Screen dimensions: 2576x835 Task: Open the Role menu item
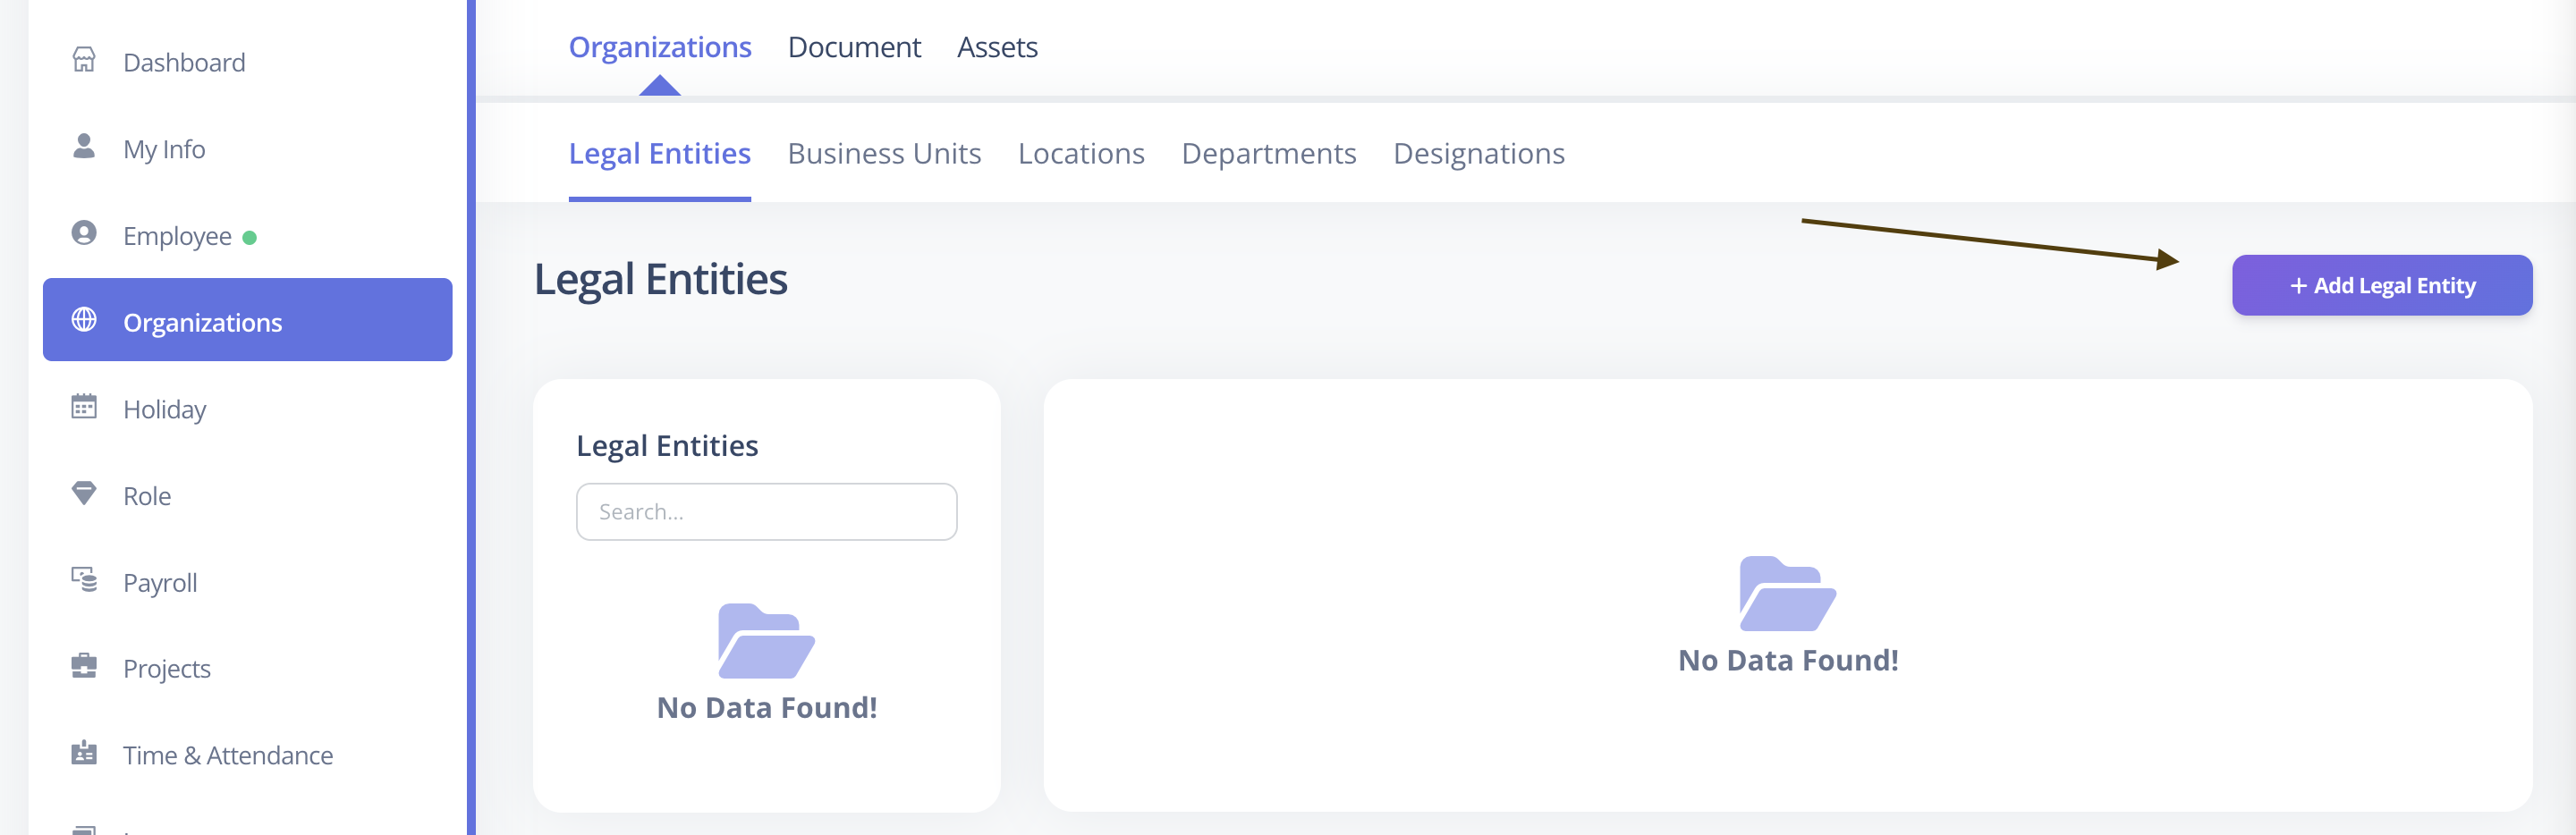(x=247, y=496)
